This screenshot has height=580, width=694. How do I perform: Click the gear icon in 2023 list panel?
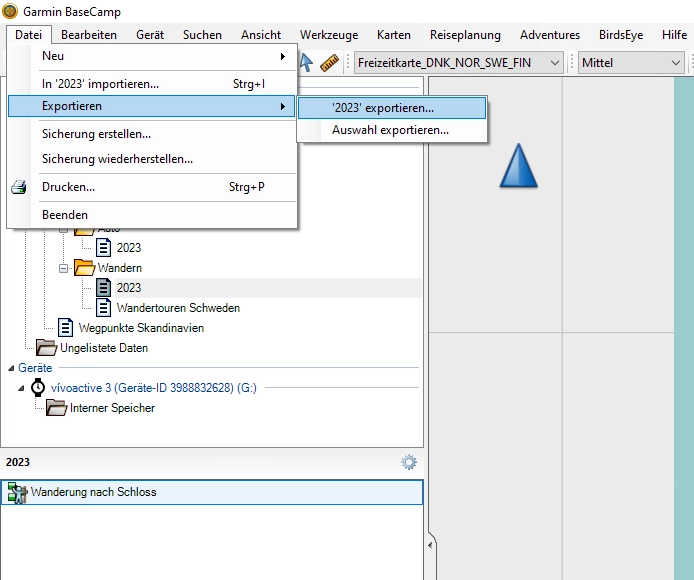[409, 462]
